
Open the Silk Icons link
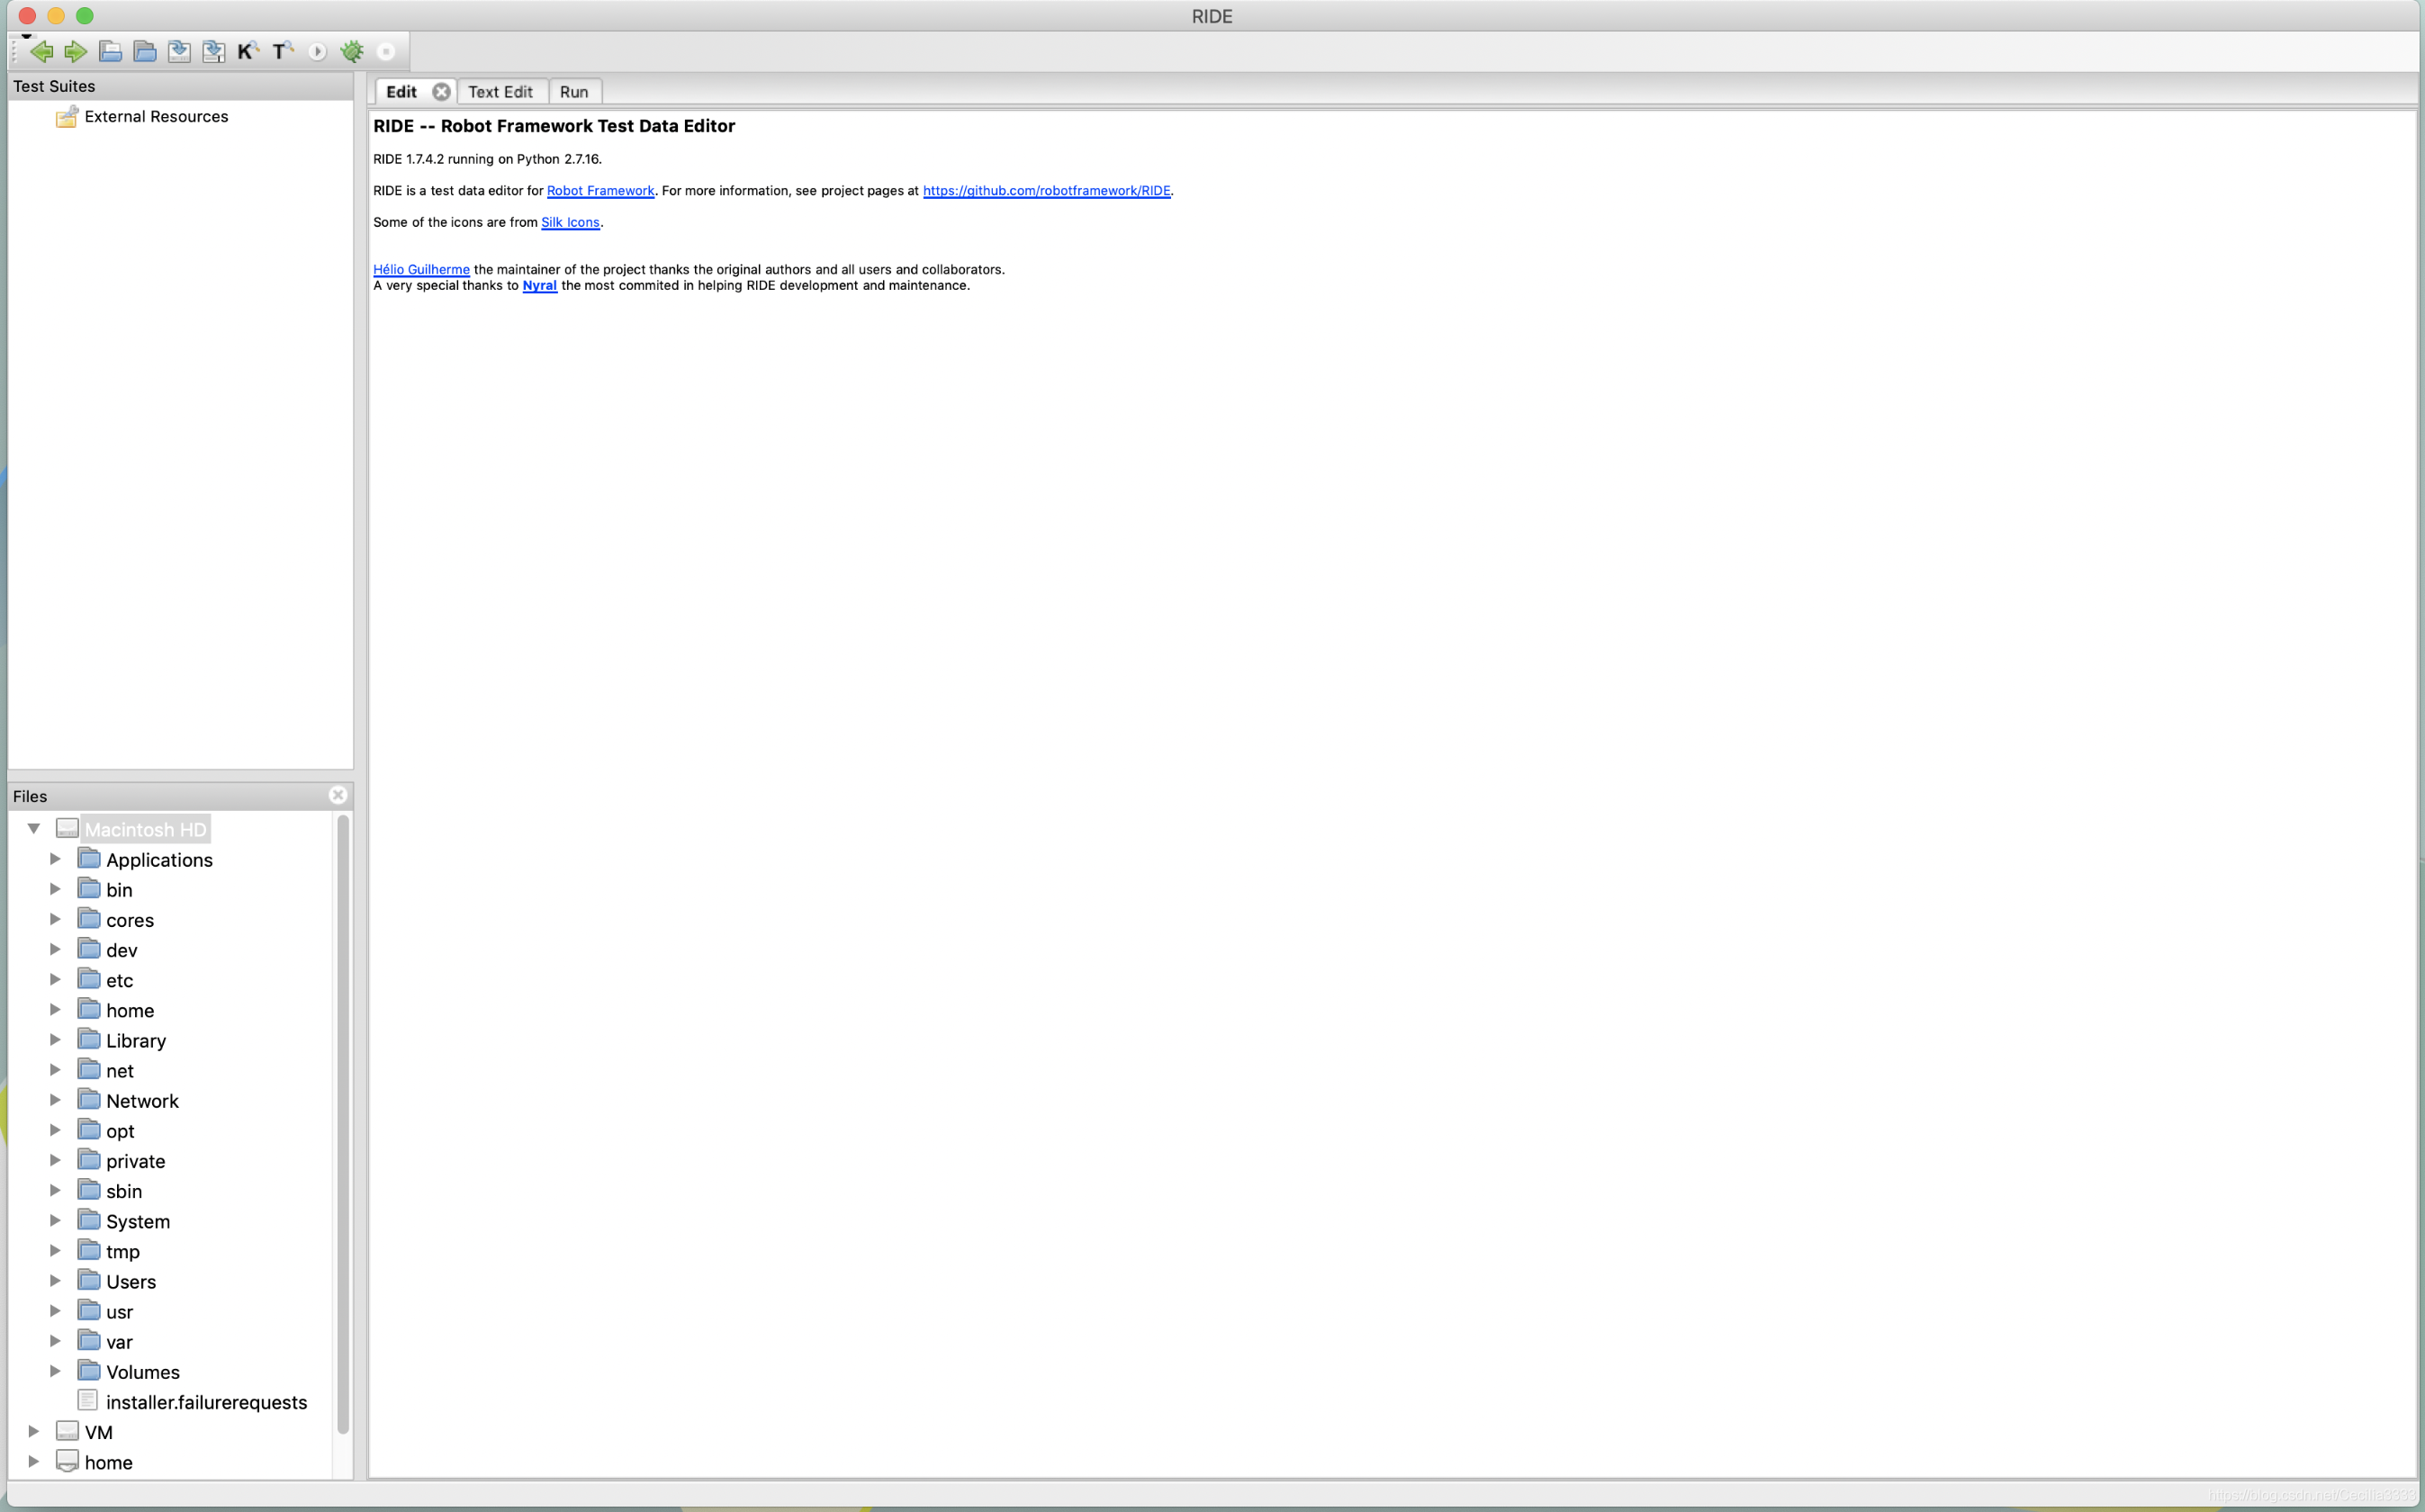pos(570,223)
